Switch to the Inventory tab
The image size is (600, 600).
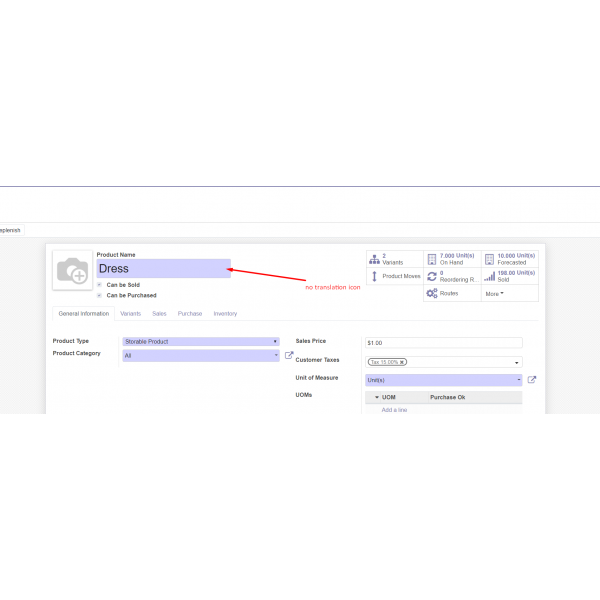(x=225, y=314)
